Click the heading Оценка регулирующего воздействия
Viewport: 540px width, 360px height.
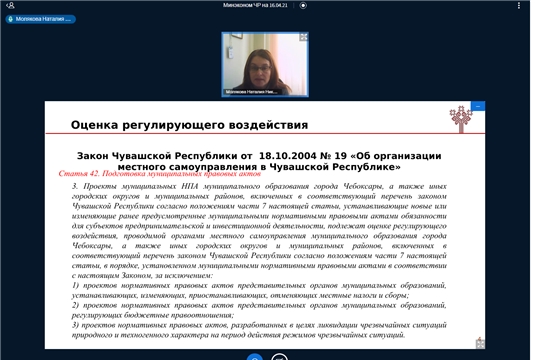tap(189, 125)
